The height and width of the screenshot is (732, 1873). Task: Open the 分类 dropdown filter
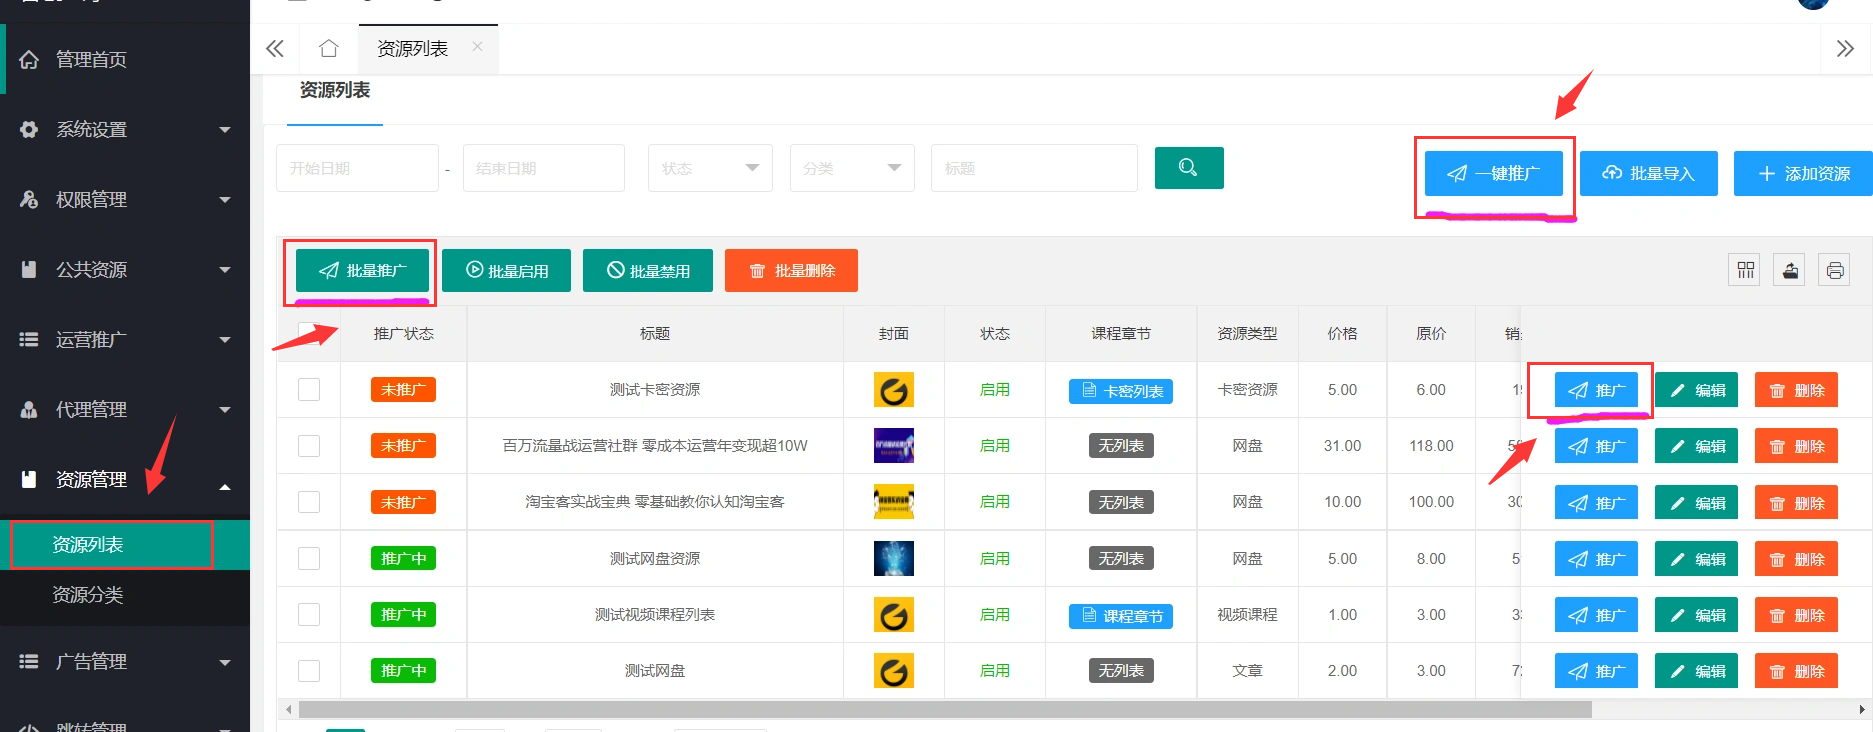pyautogui.click(x=852, y=168)
